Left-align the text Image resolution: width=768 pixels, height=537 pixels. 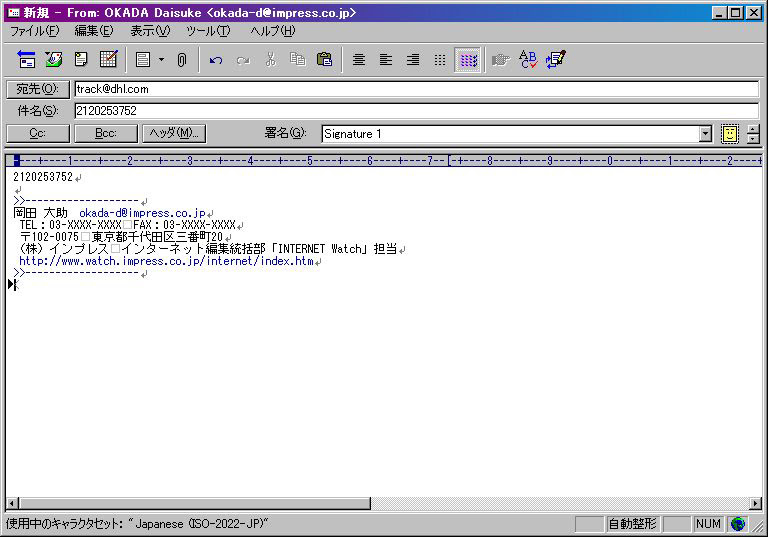[x=386, y=60]
